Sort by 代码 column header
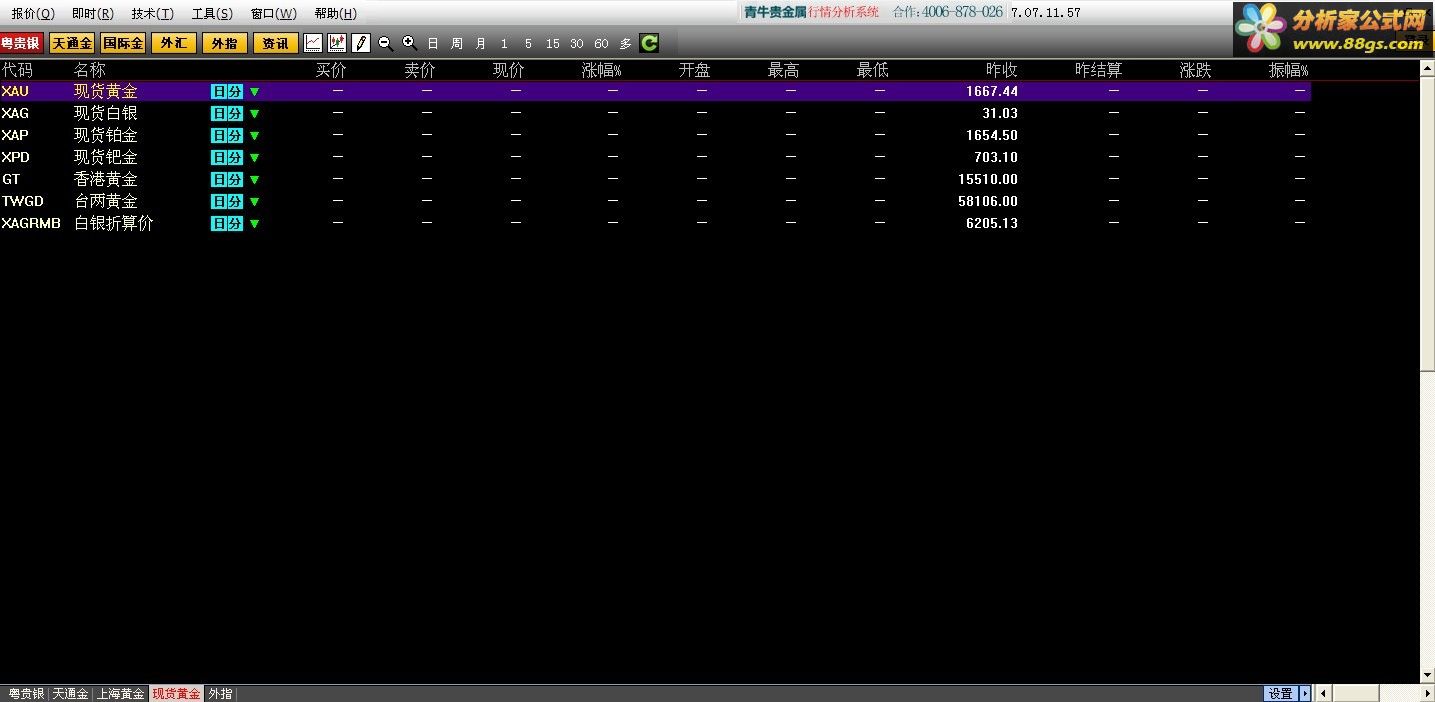 [17, 70]
